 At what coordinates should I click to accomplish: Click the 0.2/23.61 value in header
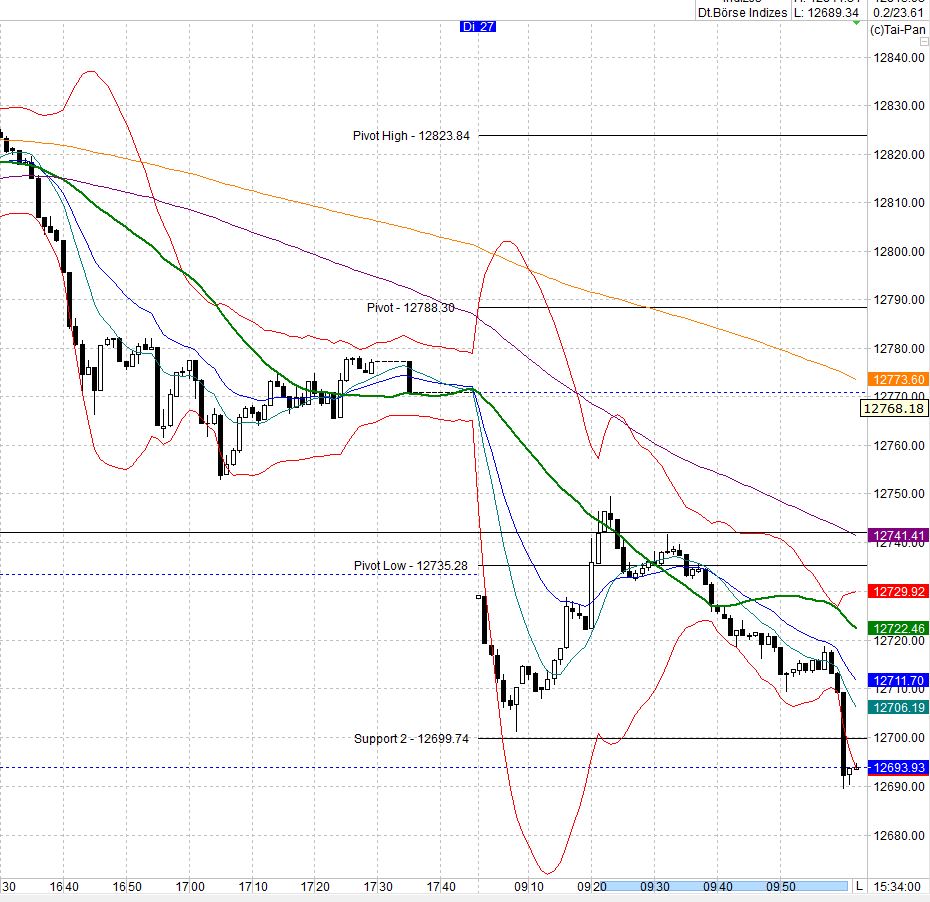tap(899, 12)
